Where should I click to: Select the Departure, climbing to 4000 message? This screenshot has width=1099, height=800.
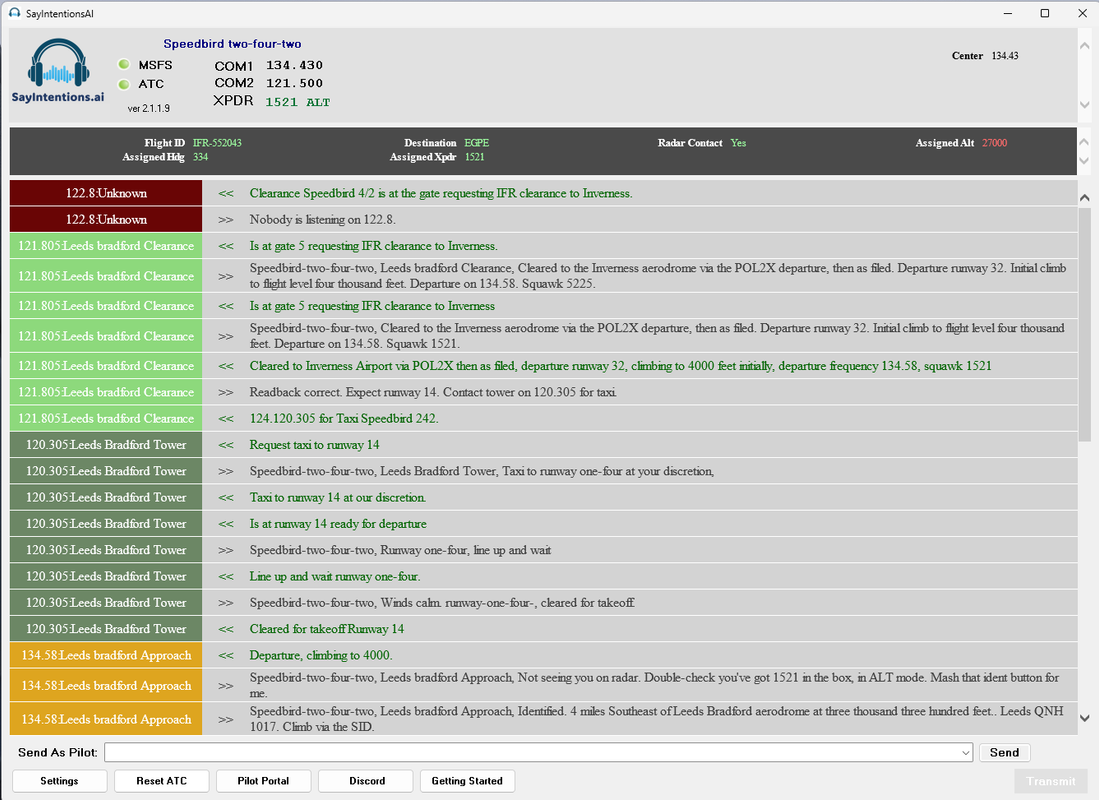tap(321, 656)
